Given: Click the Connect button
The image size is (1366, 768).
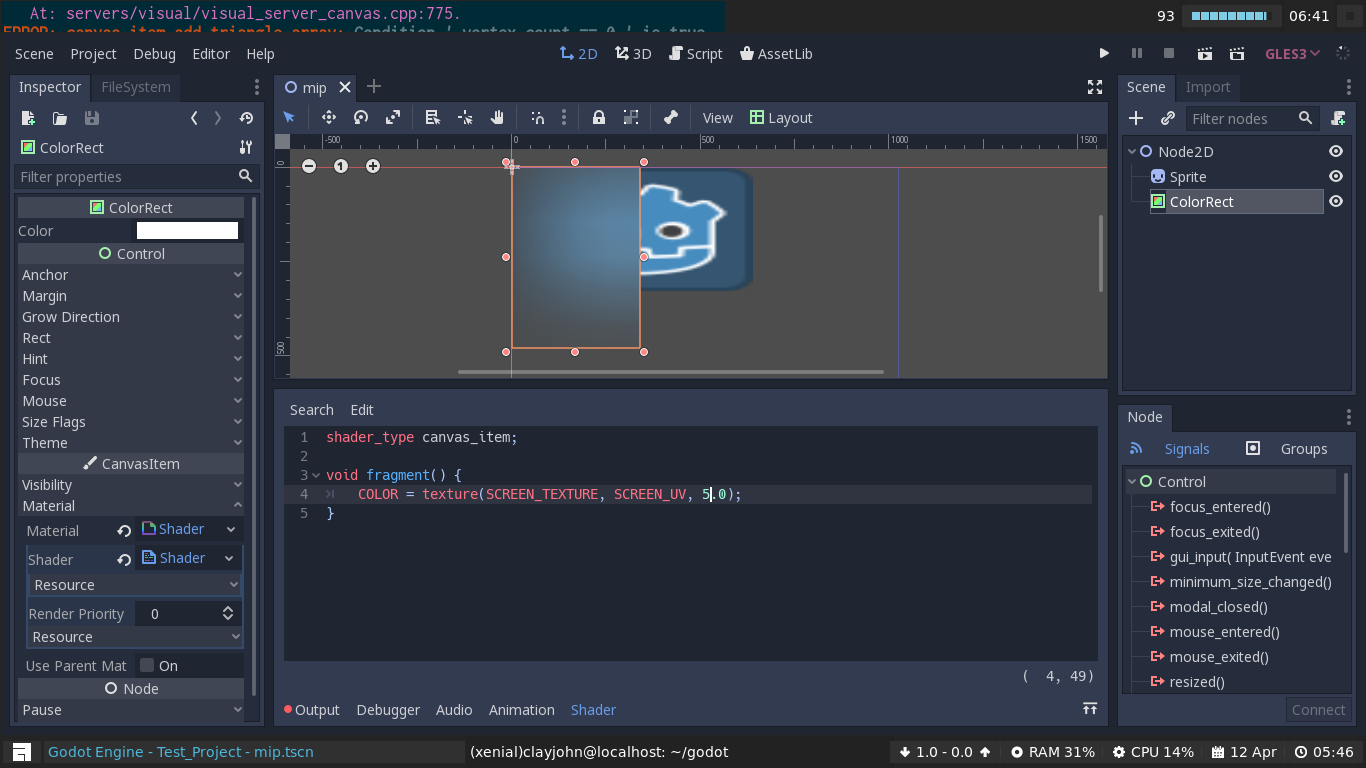Looking at the screenshot, I should tap(1318, 709).
